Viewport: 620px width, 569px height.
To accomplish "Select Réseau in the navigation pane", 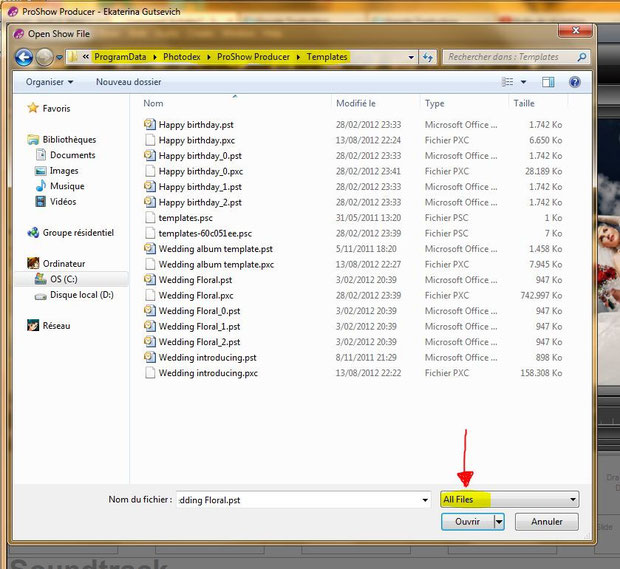I will coord(56,326).
